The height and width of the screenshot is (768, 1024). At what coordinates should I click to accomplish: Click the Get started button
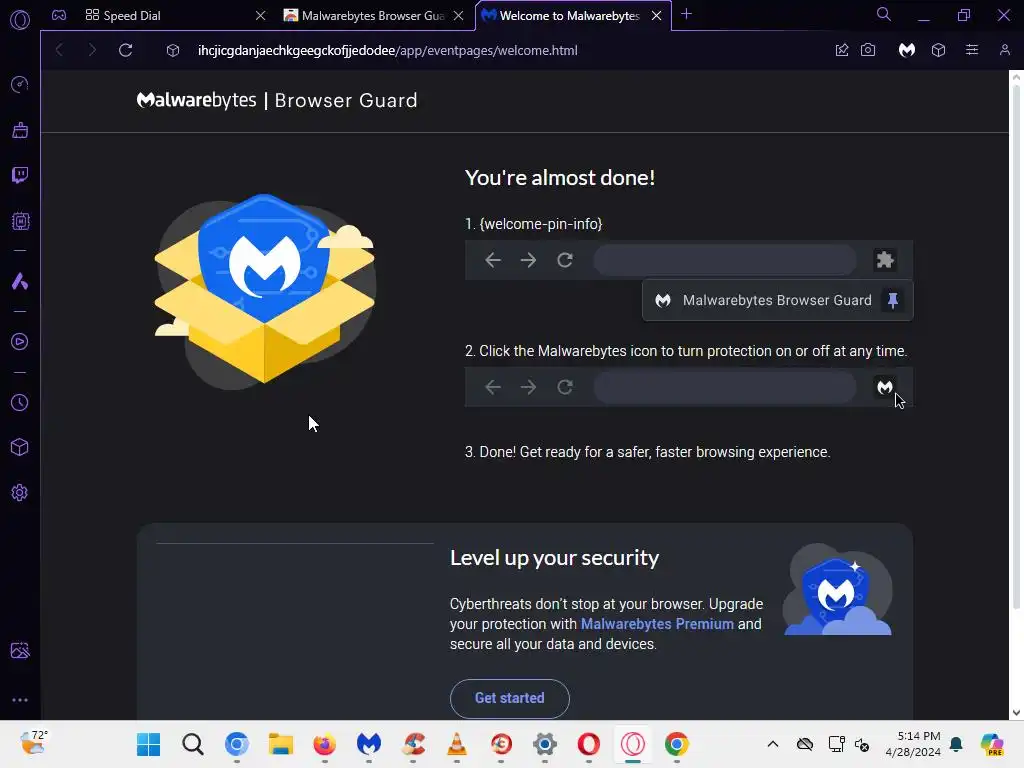click(x=509, y=698)
